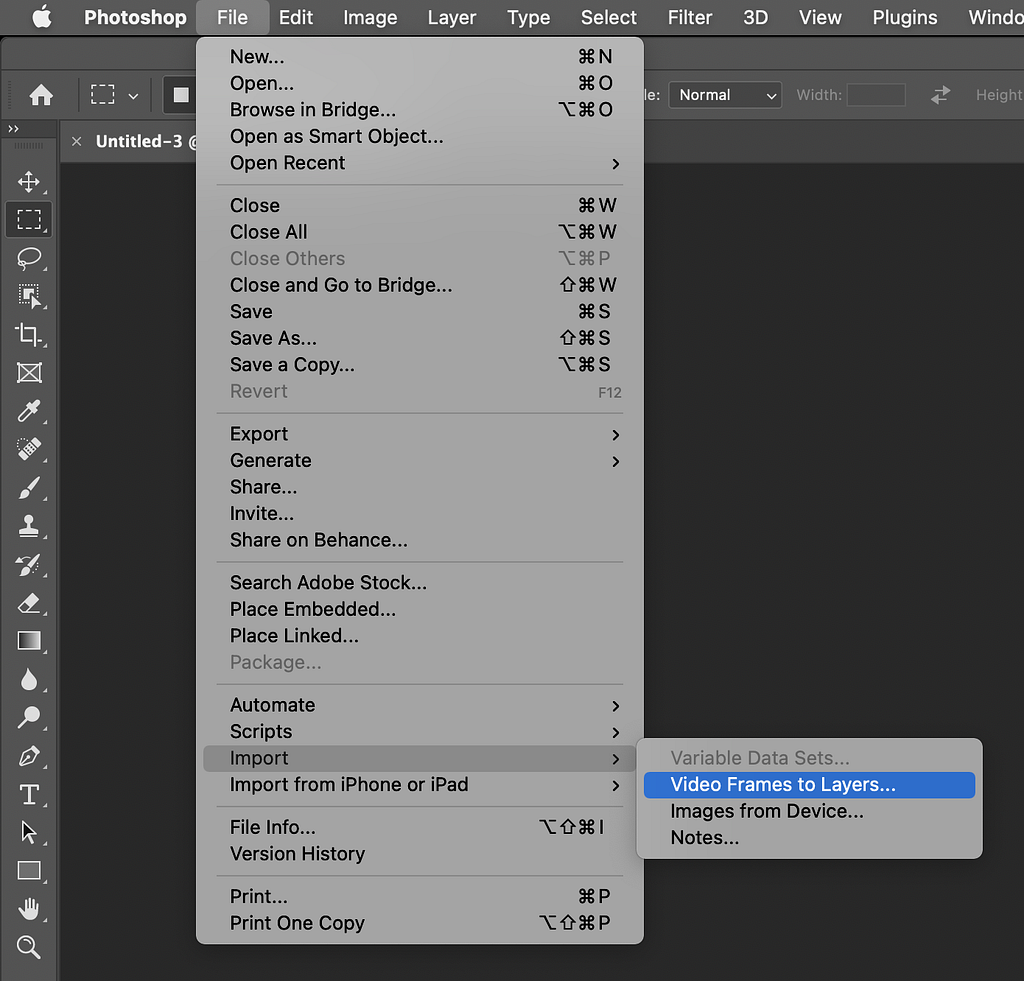The height and width of the screenshot is (981, 1024).
Task: Open the Edit menu
Action: (x=296, y=17)
